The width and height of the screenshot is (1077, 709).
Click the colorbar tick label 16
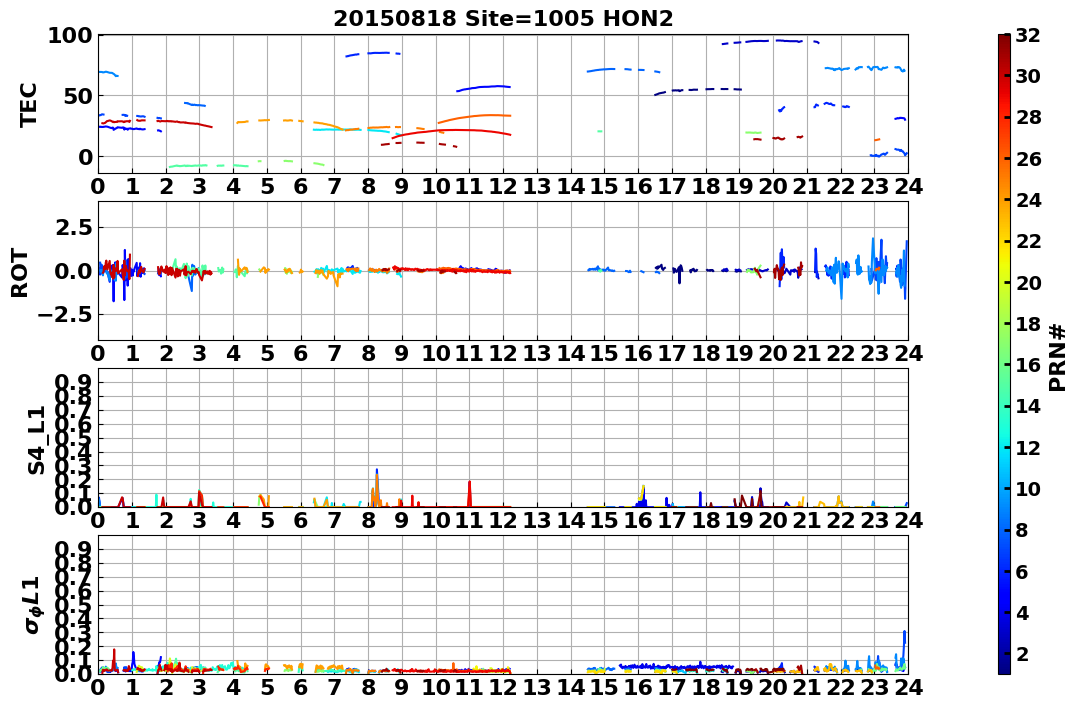[x=1028, y=365]
